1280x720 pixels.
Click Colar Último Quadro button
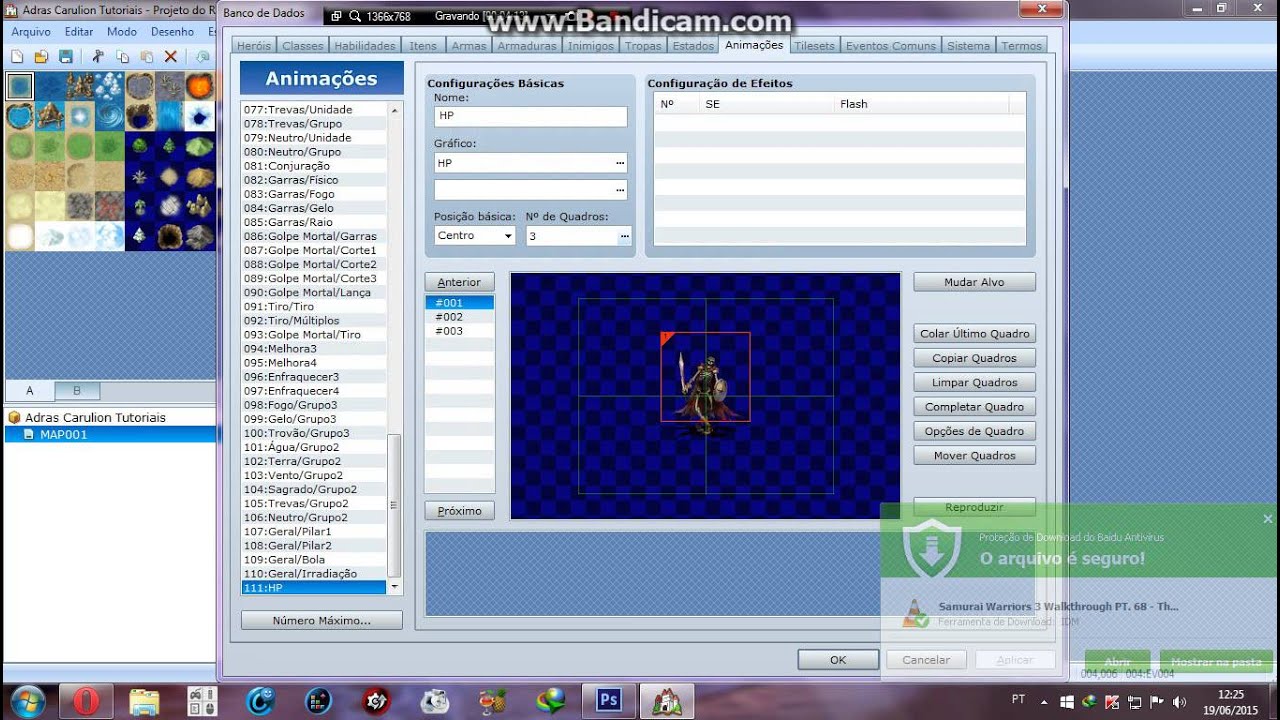(x=974, y=334)
